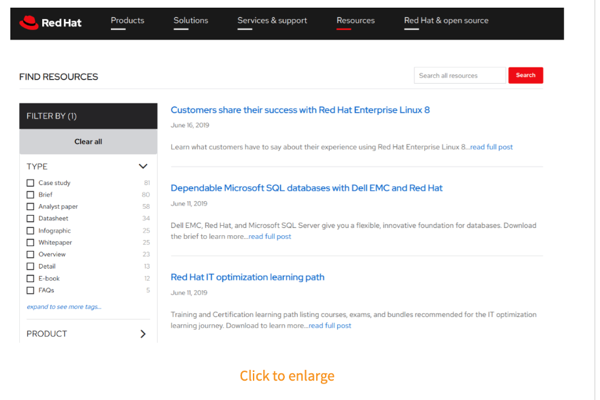Open Dependable Microsoft SQL databases article
This screenshot has height=400, width=600.
point(306,188)
